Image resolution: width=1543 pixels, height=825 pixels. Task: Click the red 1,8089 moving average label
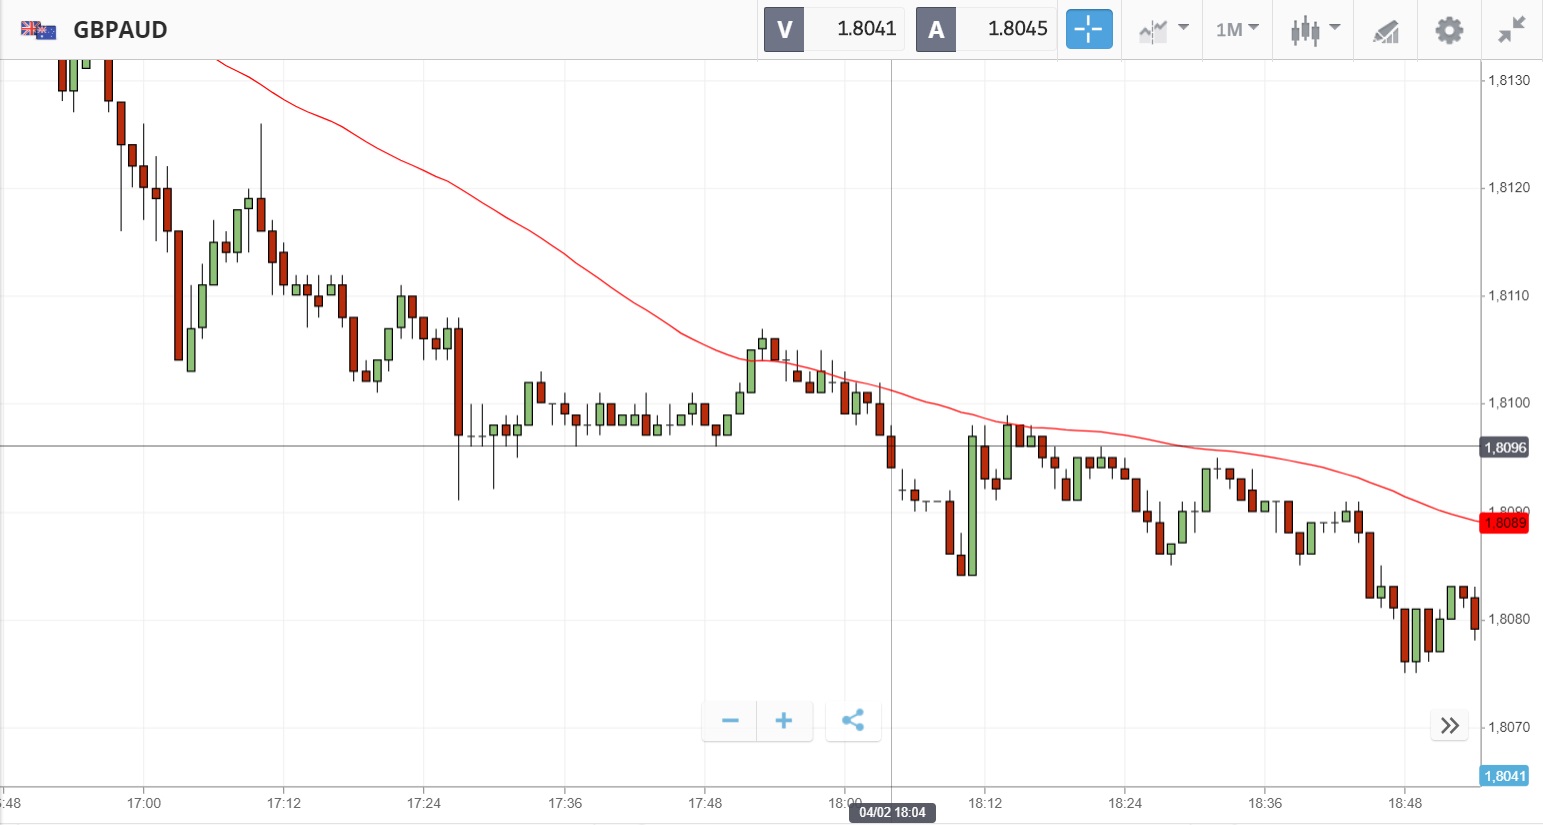coord(1505,523)
